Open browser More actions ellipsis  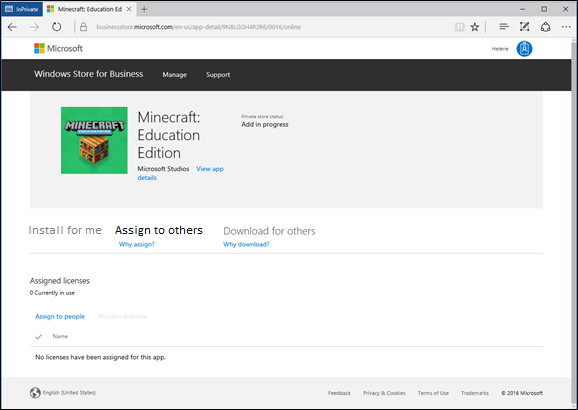pos(566,27)
